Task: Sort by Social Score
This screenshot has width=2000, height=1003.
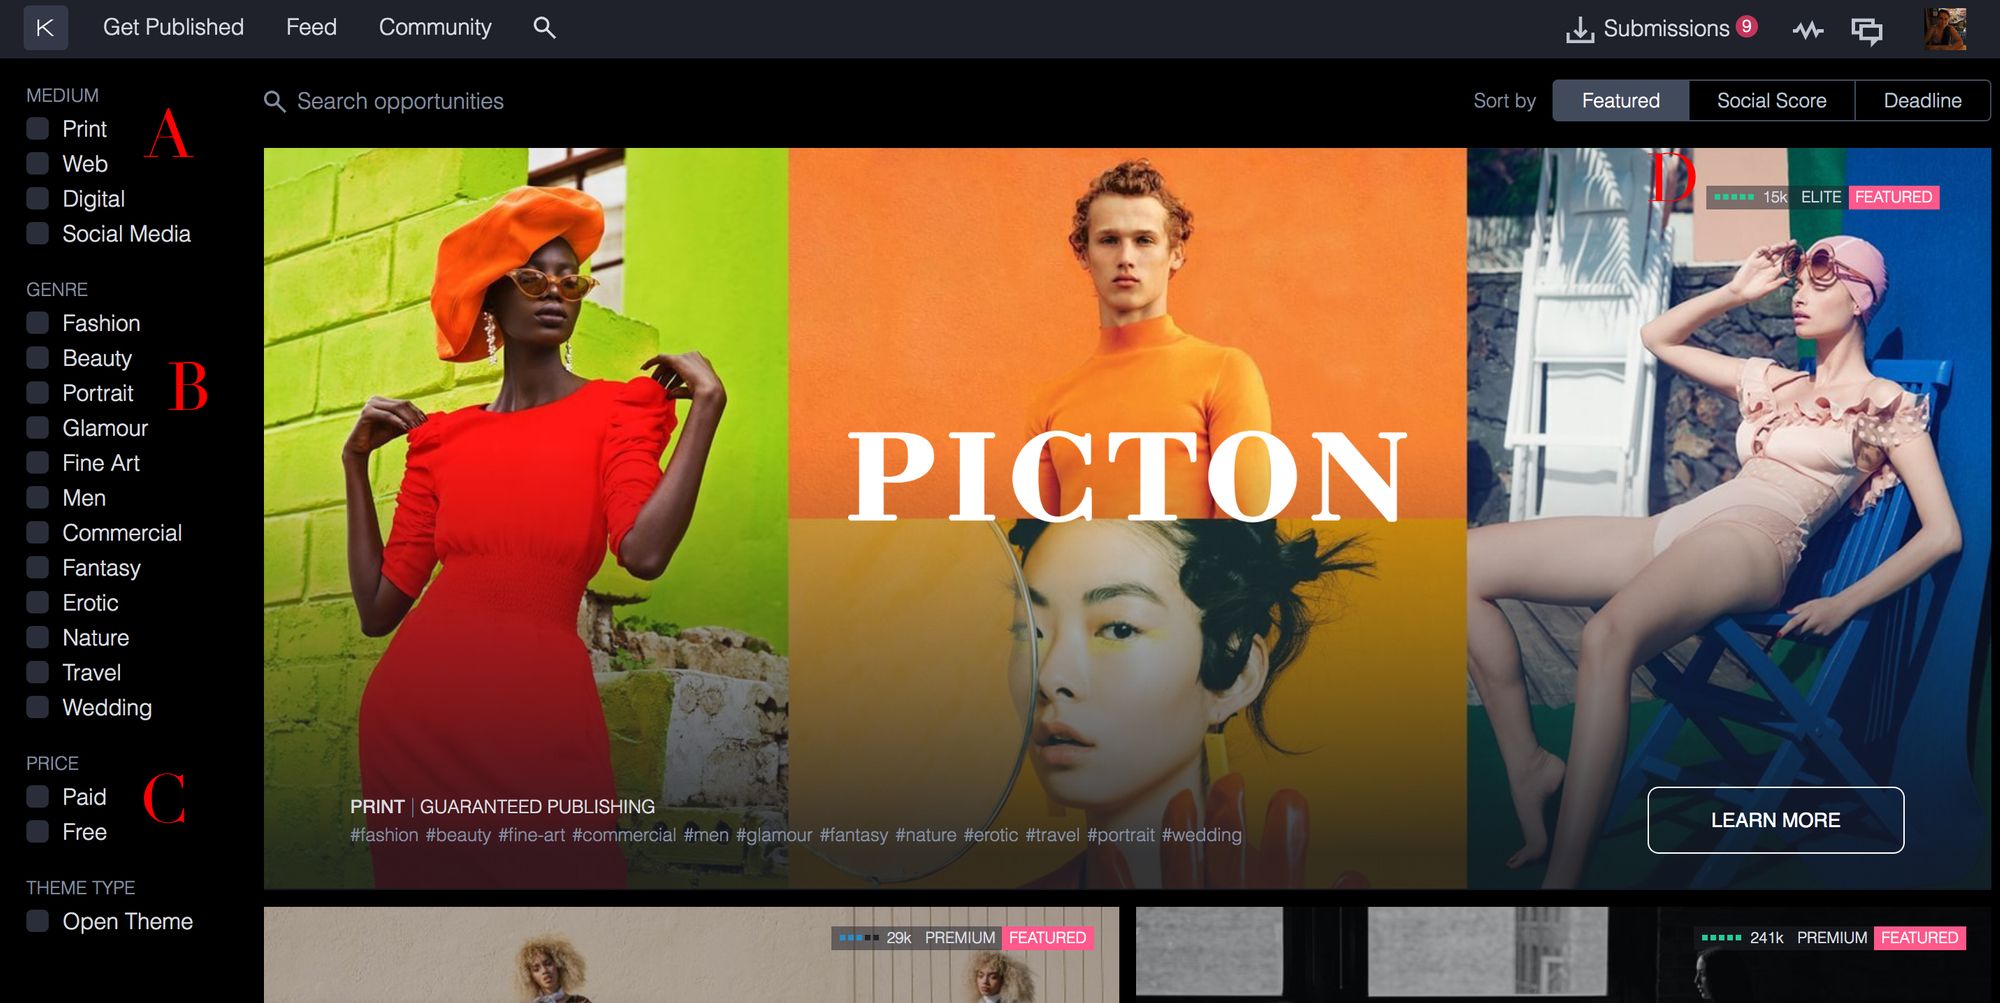Action: pyautogui.click(x=1771, y=100)
